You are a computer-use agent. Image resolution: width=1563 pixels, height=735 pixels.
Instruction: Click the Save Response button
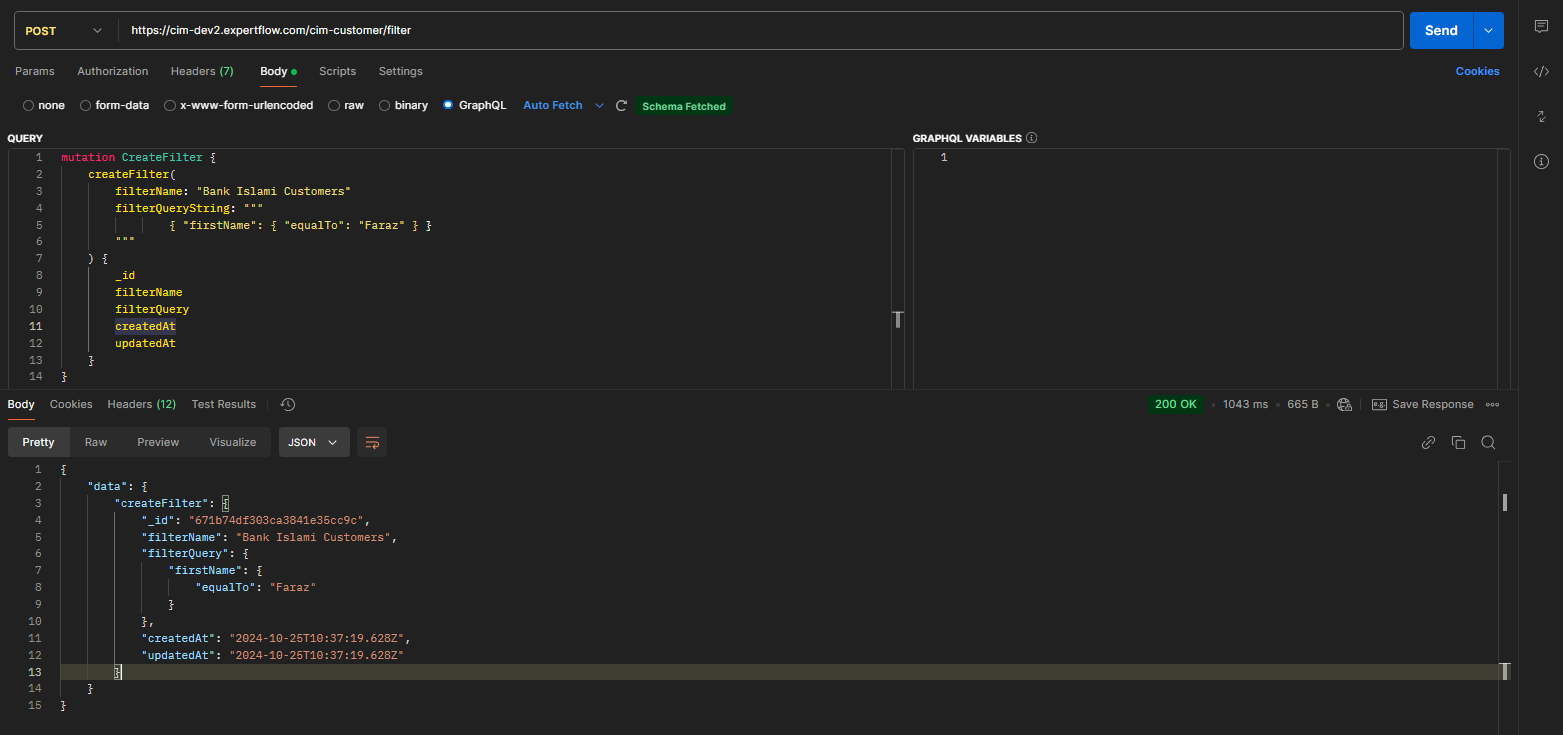pos(1422,405)
